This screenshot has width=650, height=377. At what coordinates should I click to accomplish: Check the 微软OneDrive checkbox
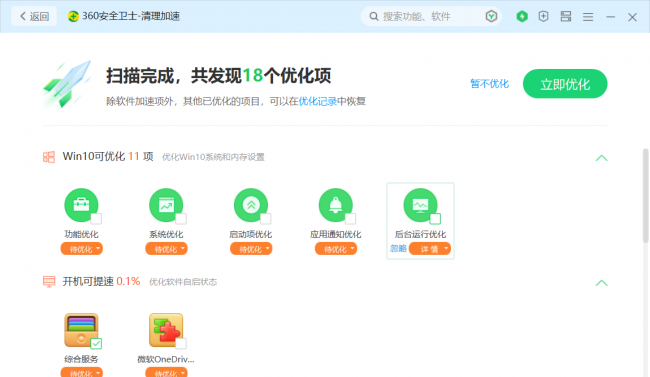click(181, 343)
